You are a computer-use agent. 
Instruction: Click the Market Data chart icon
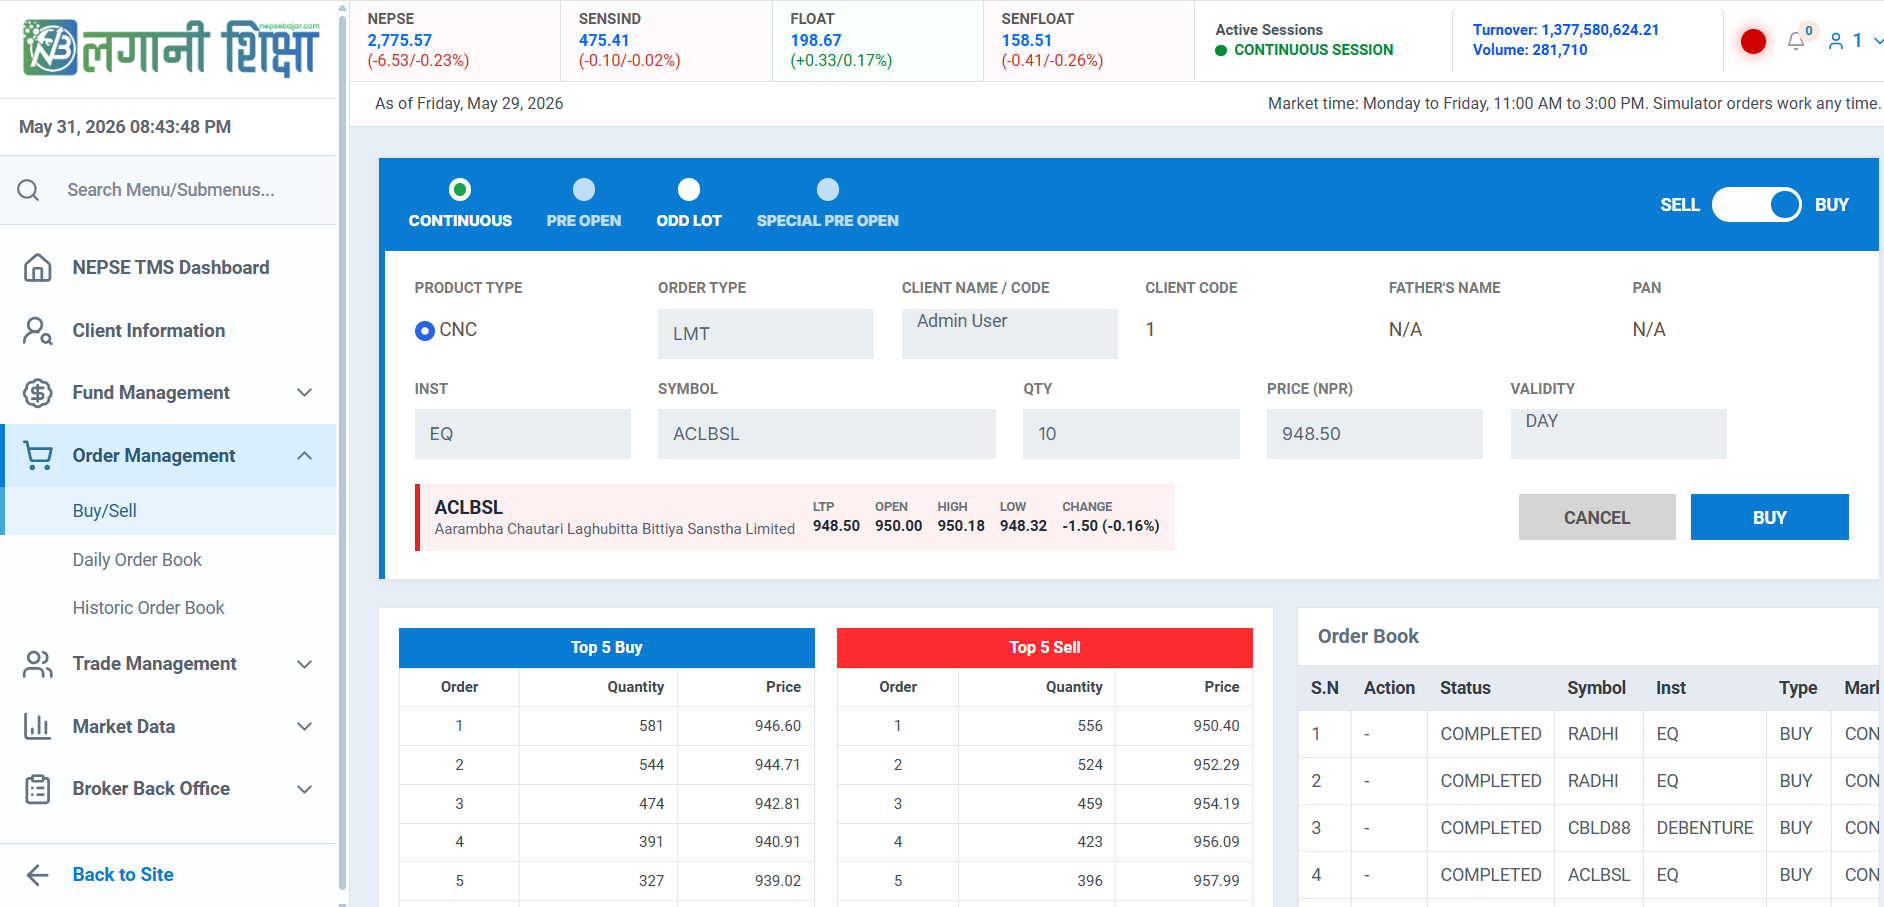coord(38,727)
